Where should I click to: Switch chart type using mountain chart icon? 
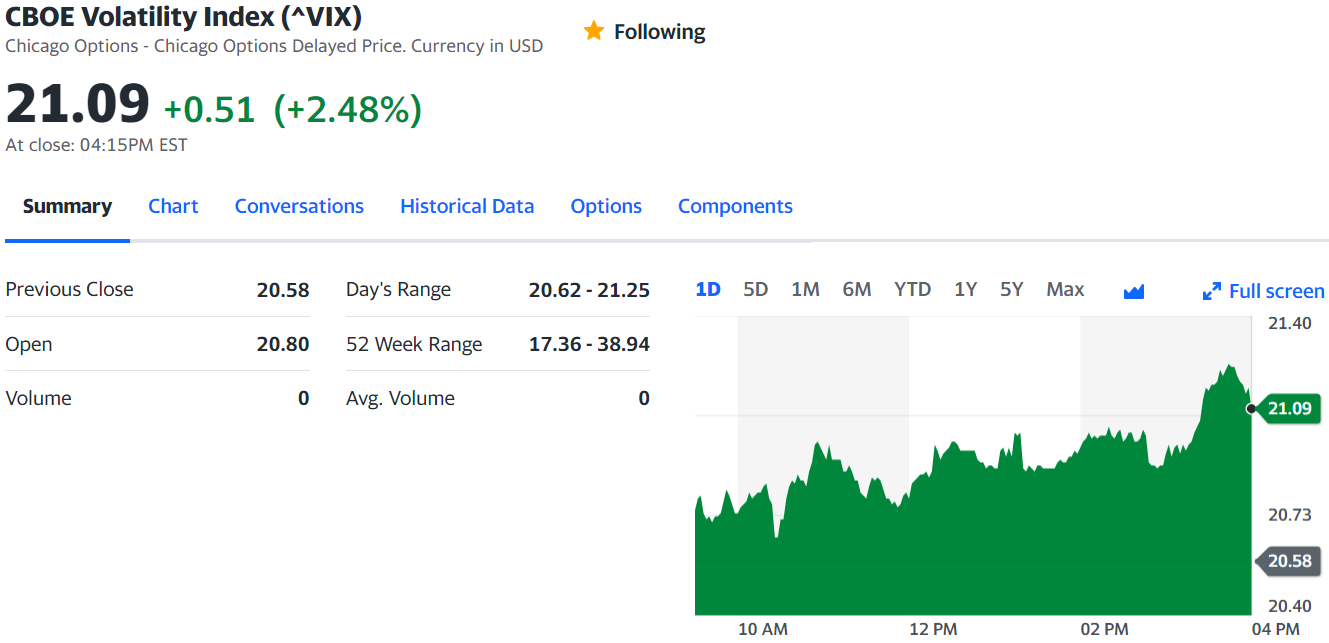[1133, 291]
